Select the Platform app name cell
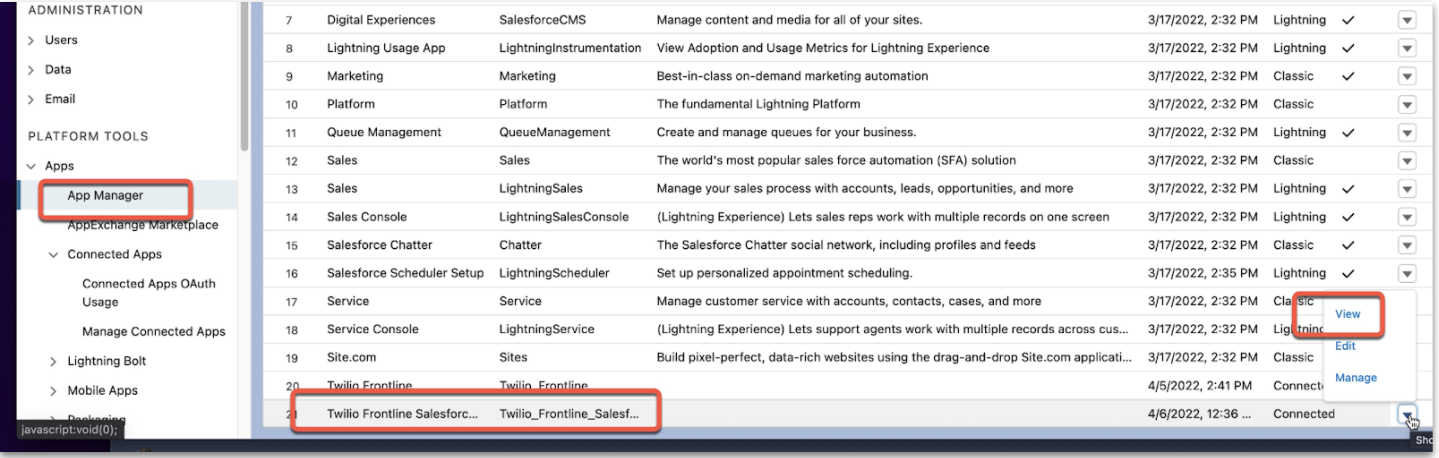This screenshot has width=1439, height=458. [x=351, y=104]
